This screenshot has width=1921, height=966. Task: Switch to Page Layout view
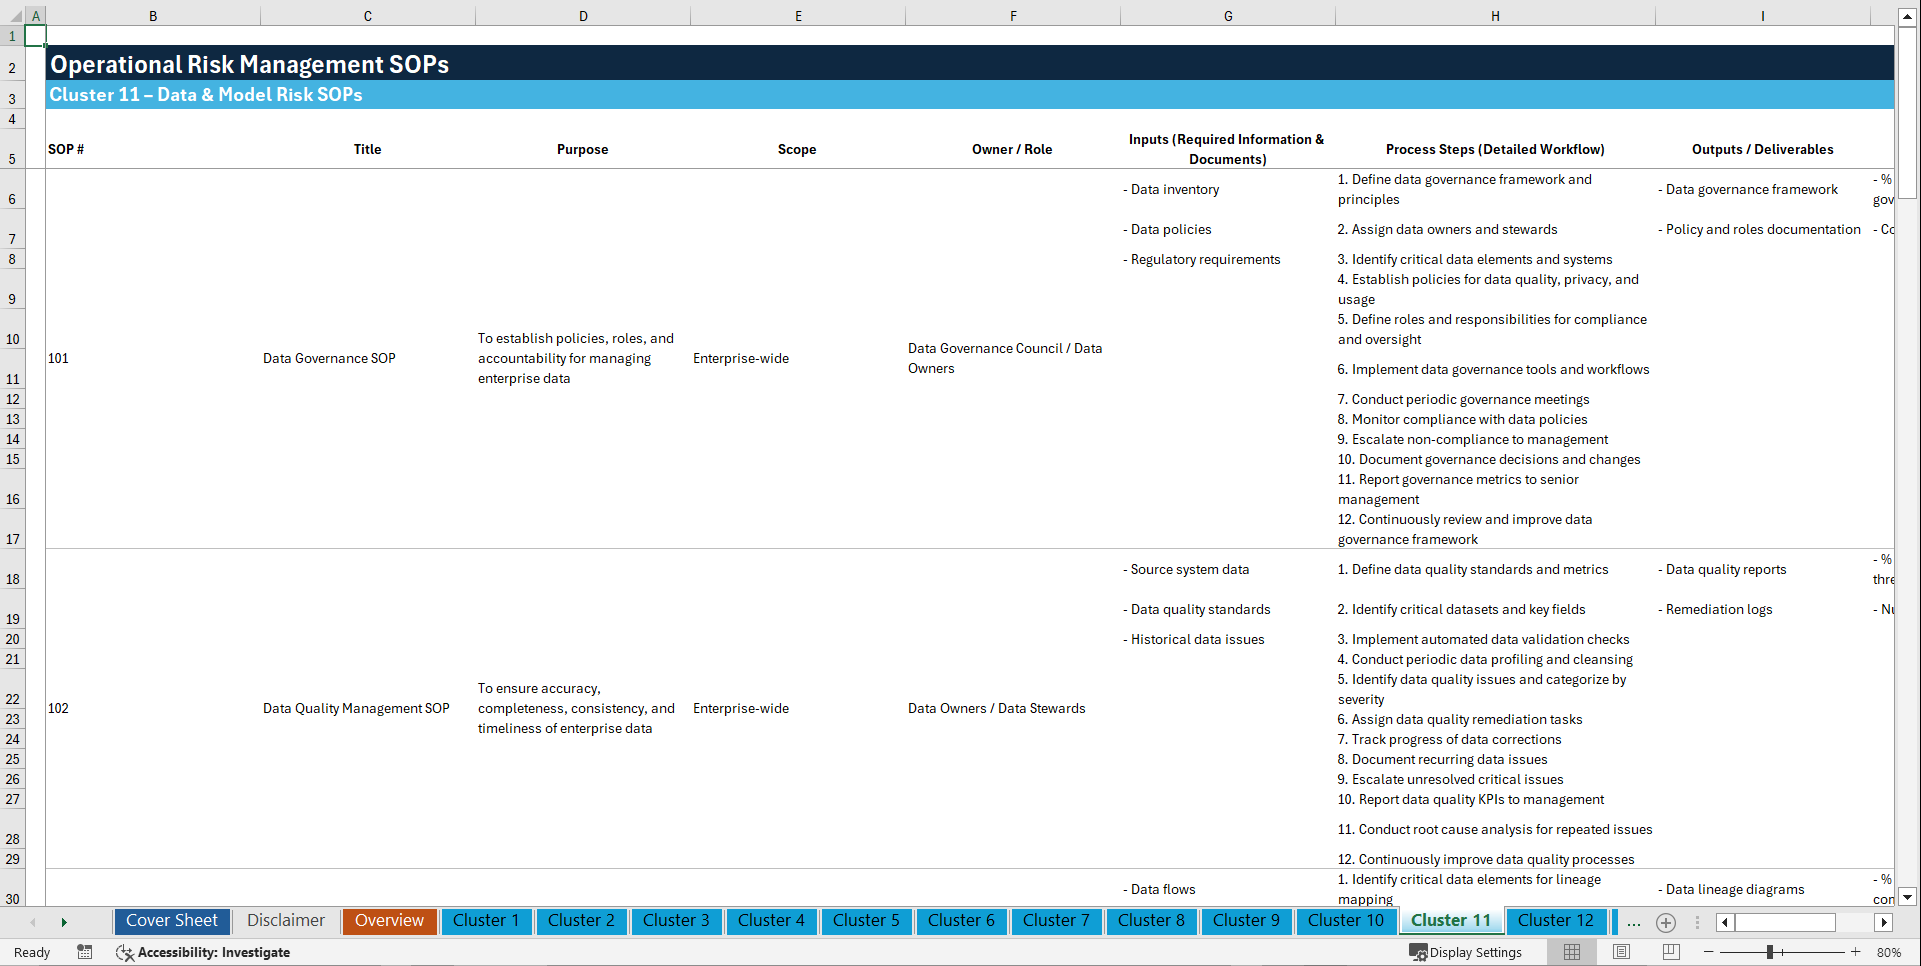(1621, 952)
